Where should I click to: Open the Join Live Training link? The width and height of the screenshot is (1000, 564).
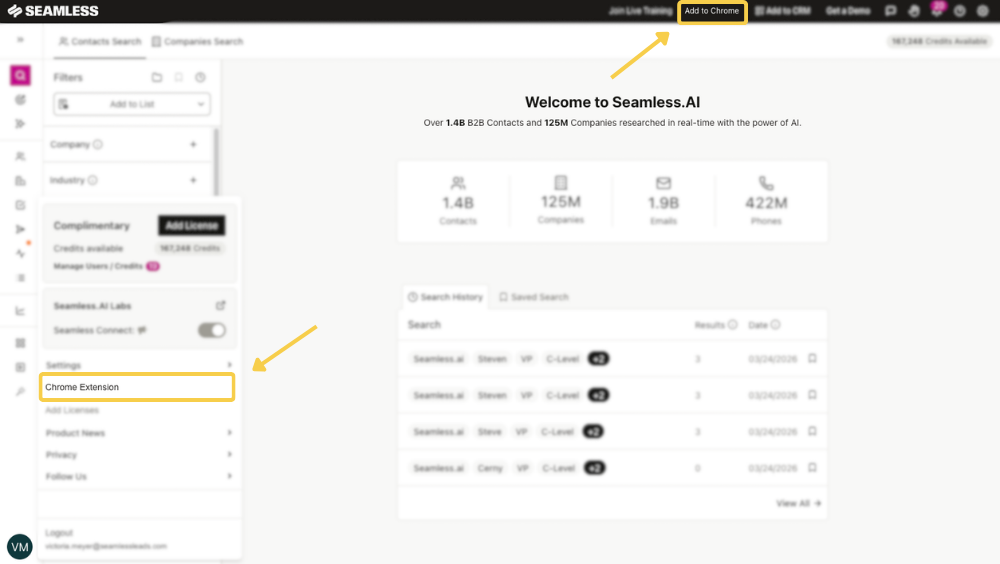[640, 11]
